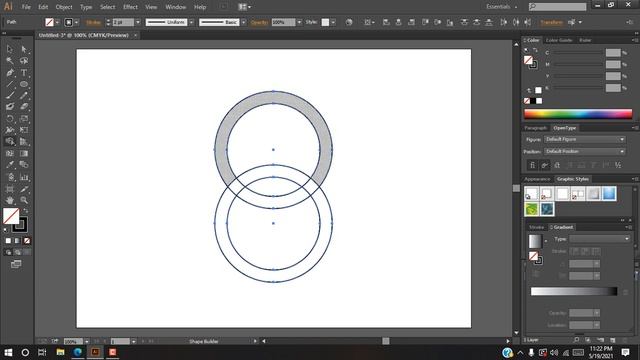
Task: Click the Opacity link in control bar
Action: pos(259,22)
